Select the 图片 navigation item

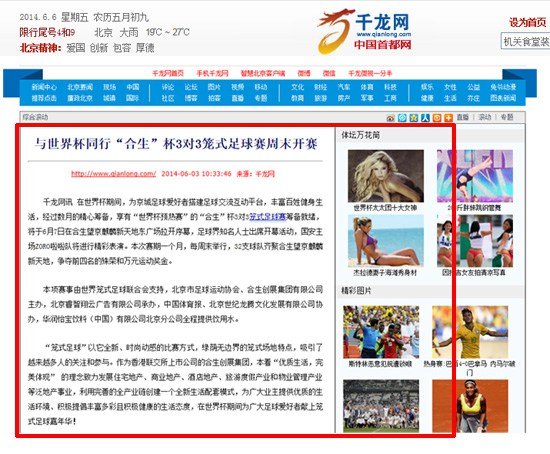click(214, 87)
